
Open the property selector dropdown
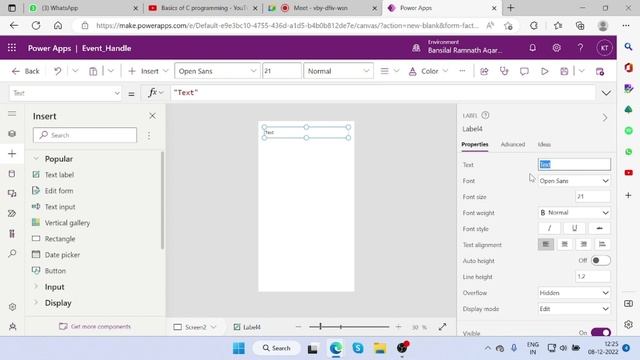[65, 93]
